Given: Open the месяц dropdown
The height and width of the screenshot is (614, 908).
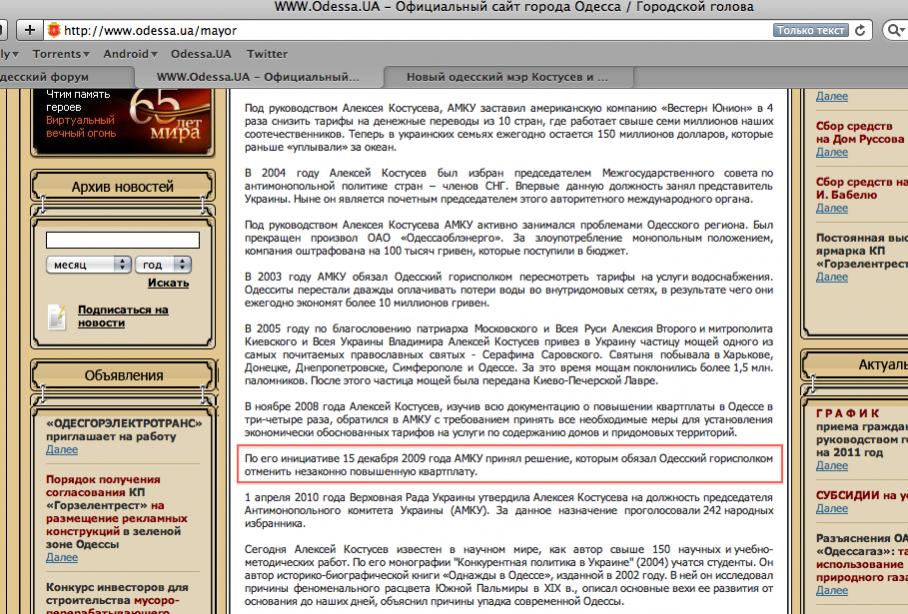Looking at the screenshot, I should pos(88,265).
